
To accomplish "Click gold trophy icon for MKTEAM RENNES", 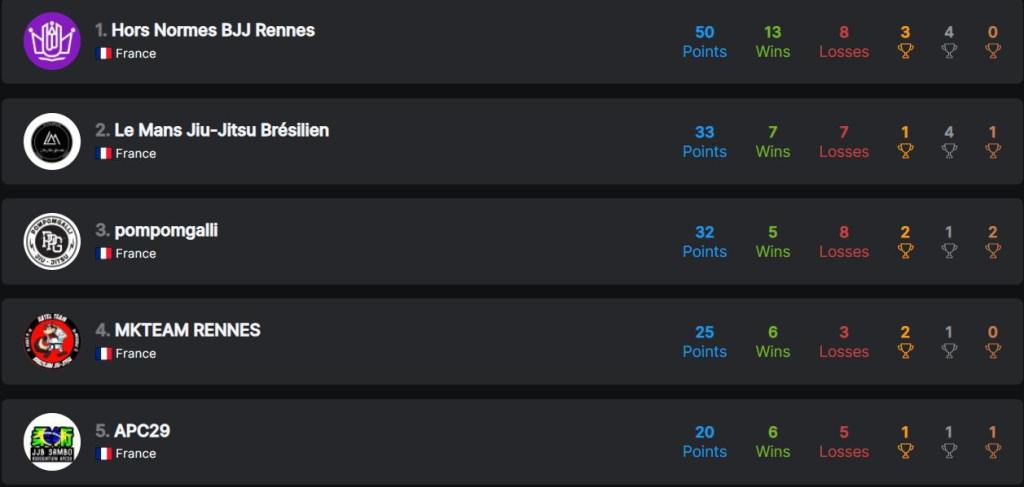I will (905, 351).
